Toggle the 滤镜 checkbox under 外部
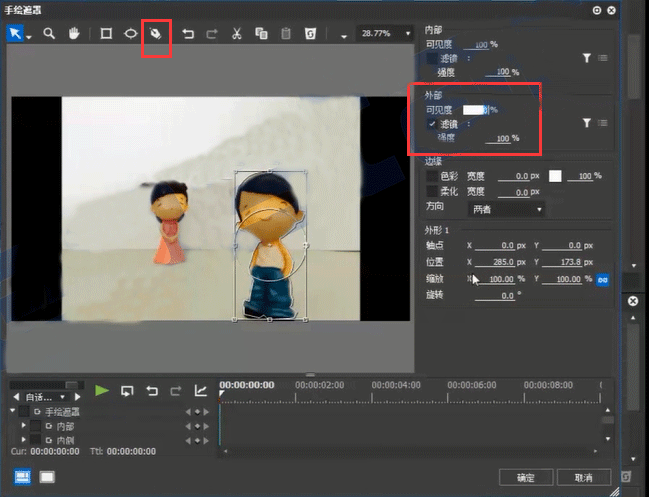Viewport: 649px width, 497px height. tap(432, 123)
